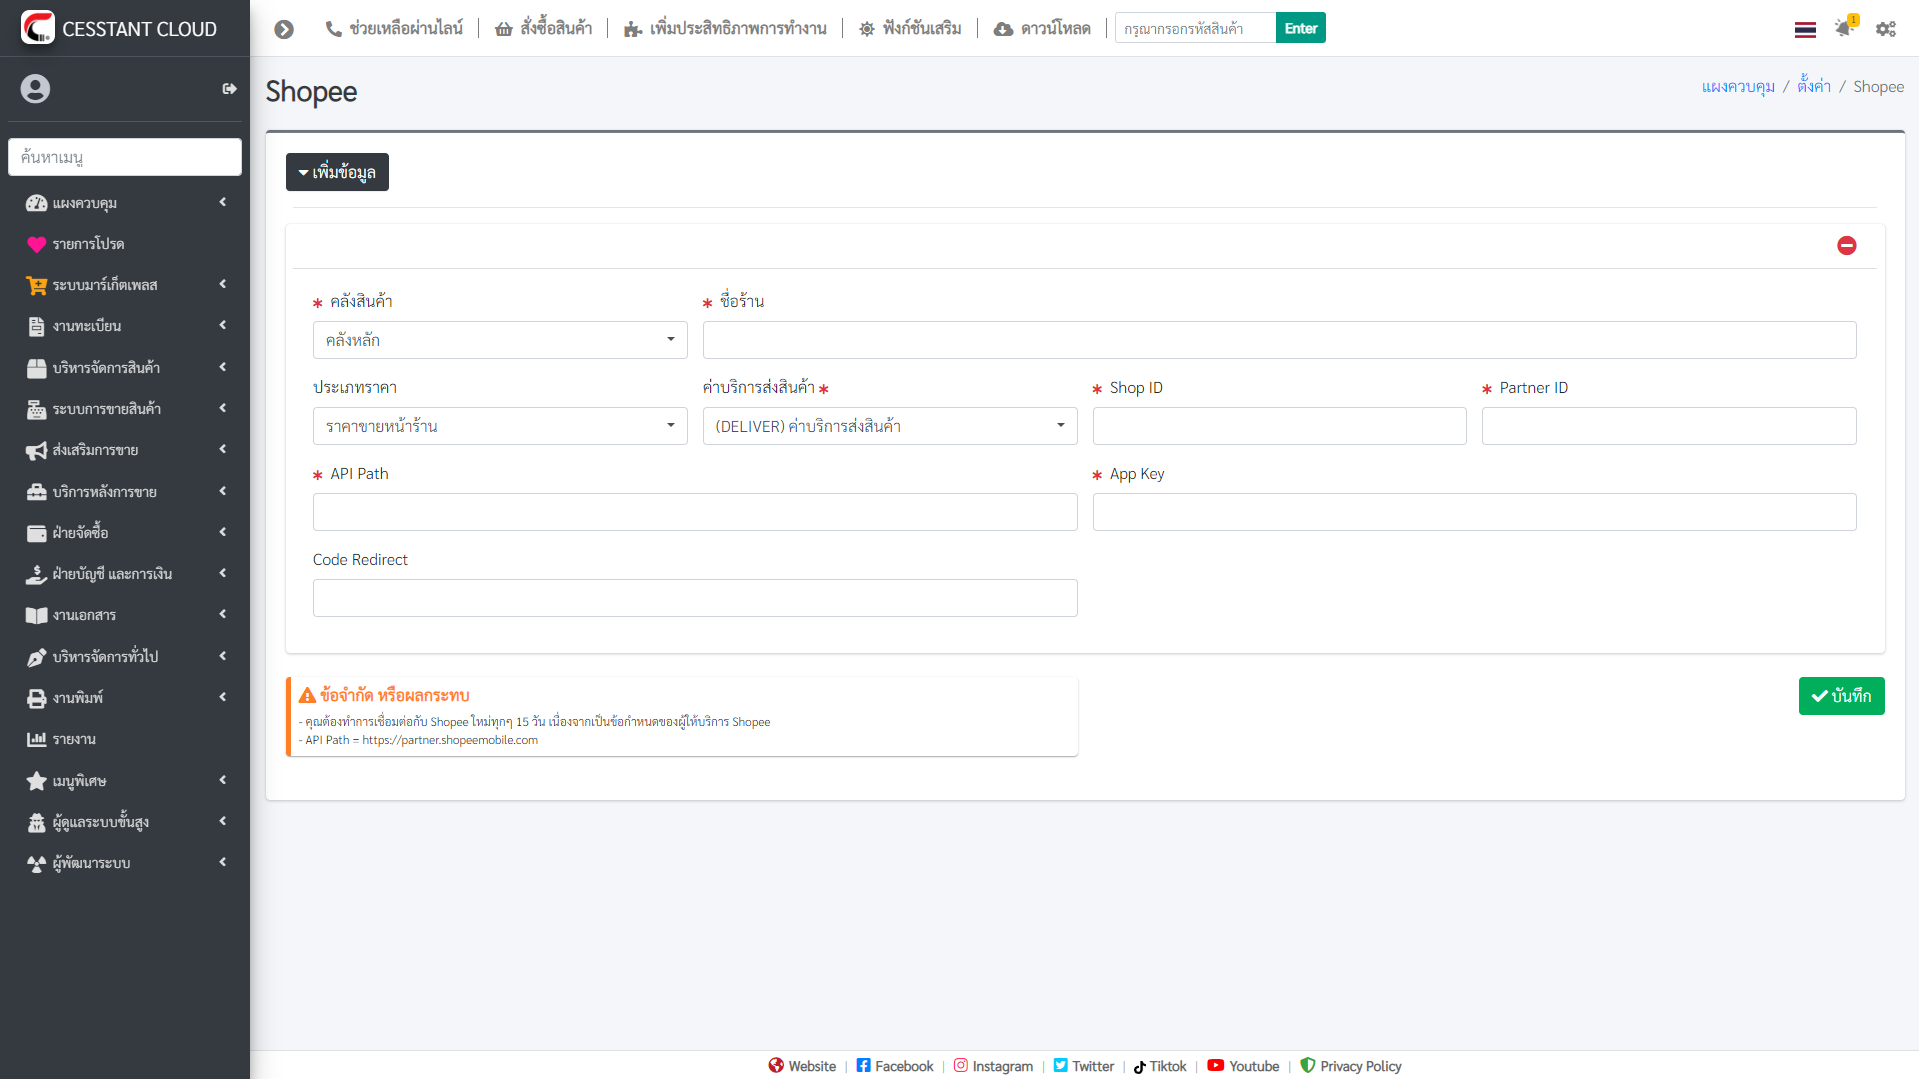Open the เพิ่มประสิทธิภาพการทำงาน top menu
This screenshot has width=1919, height=1079.
(x=725, y=29)
